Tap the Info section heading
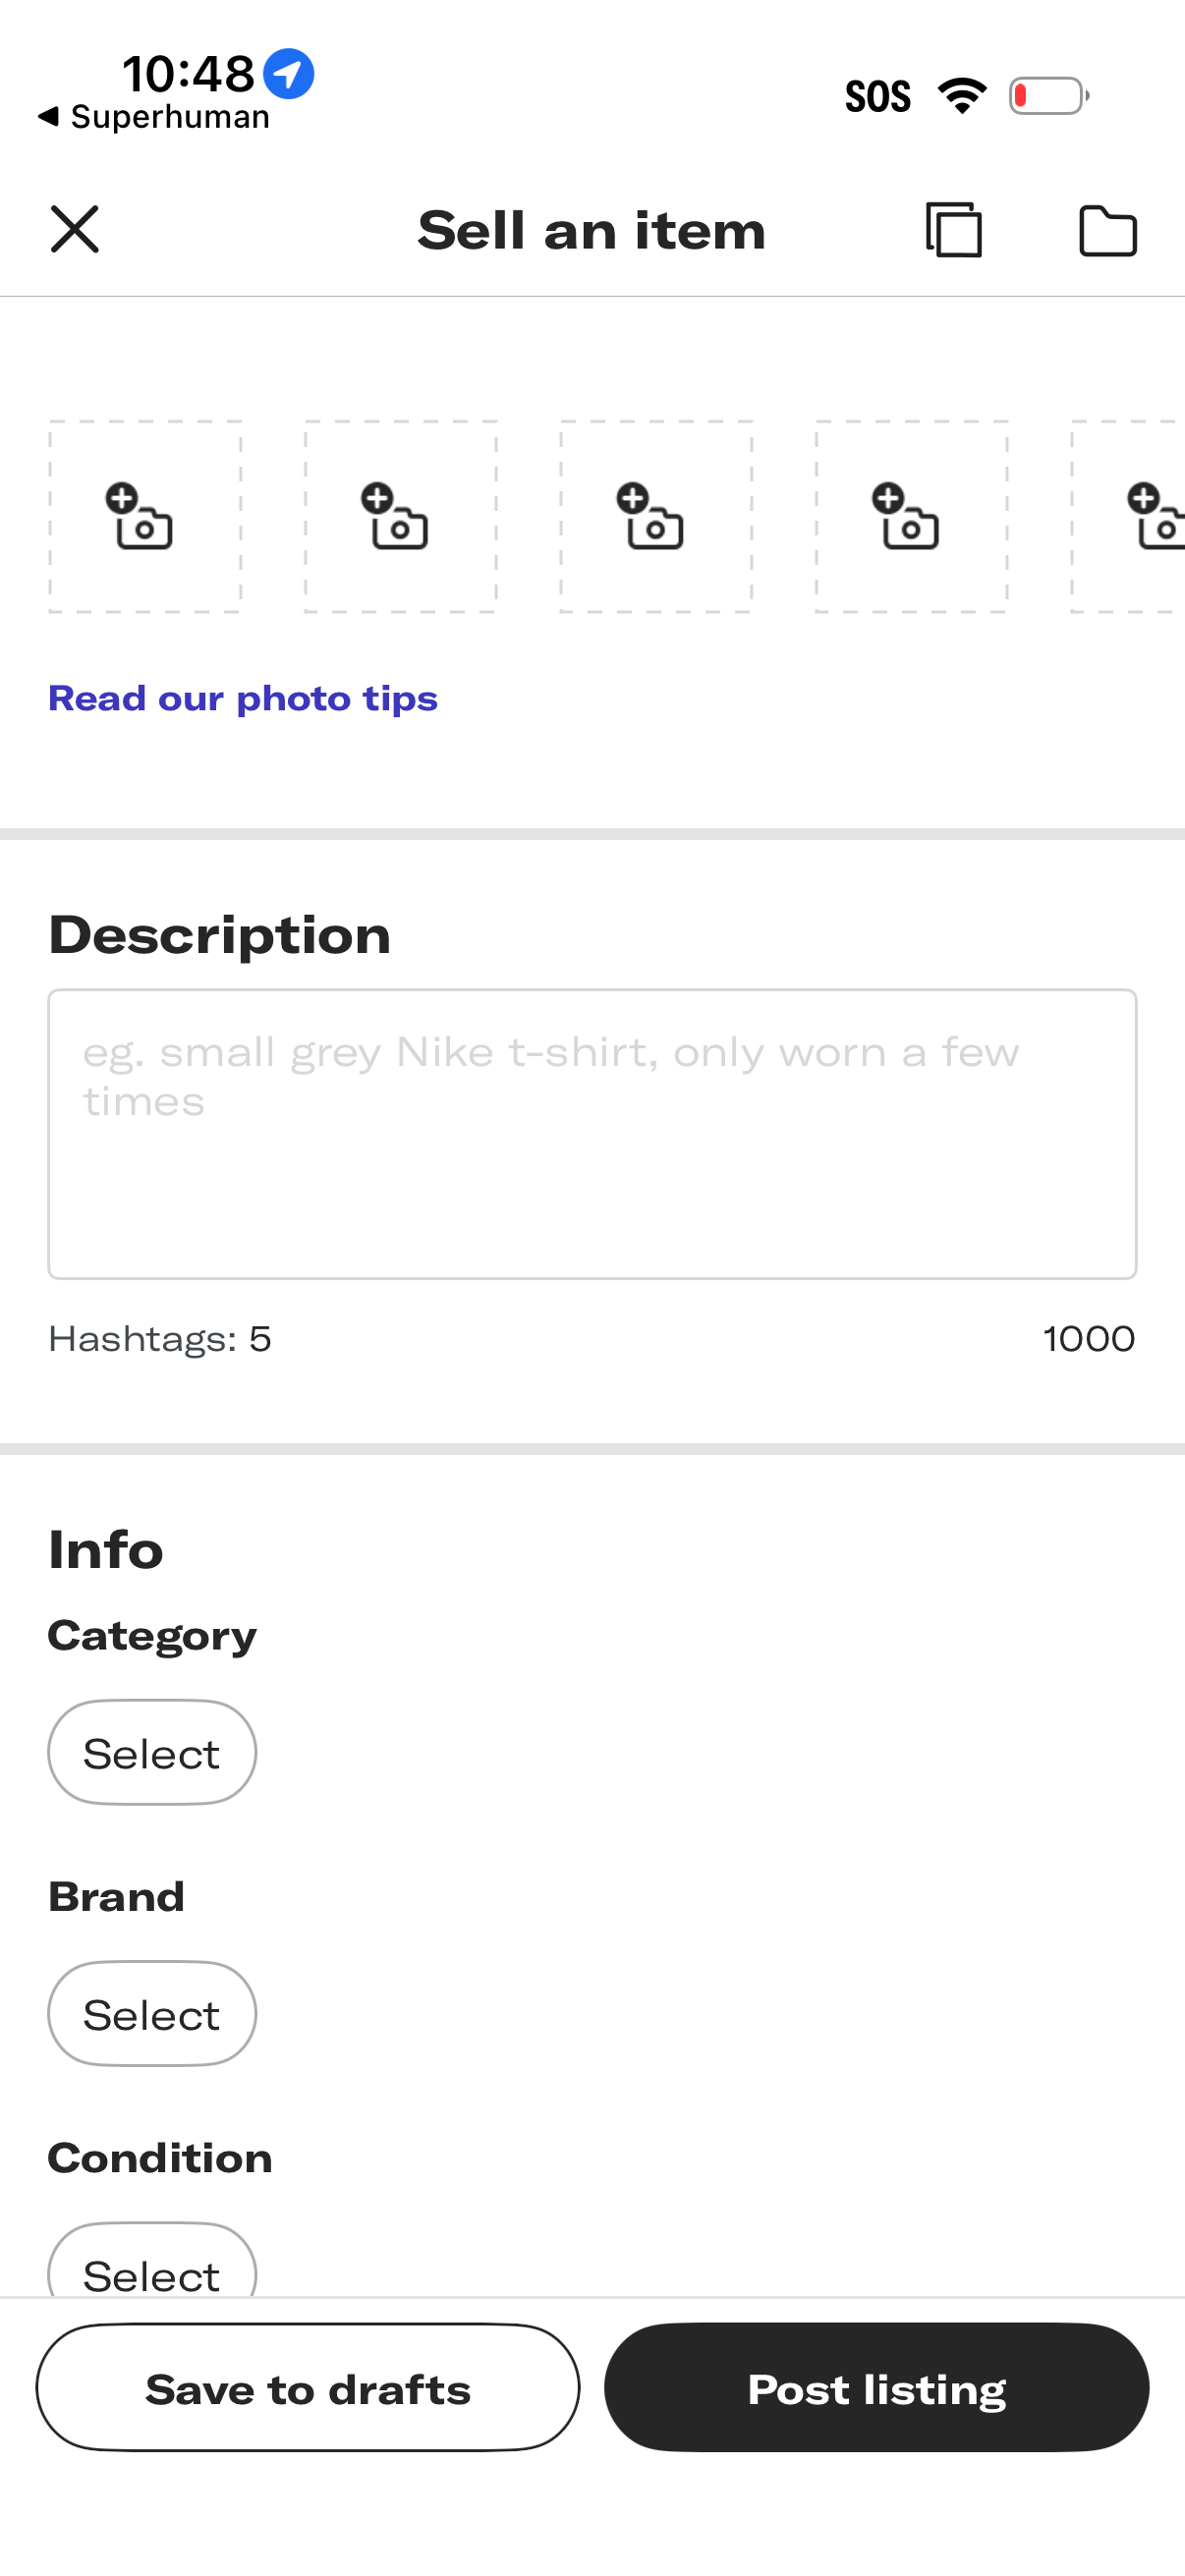Screen dimensions: 1185x2576 click(x=105, y=1549)
